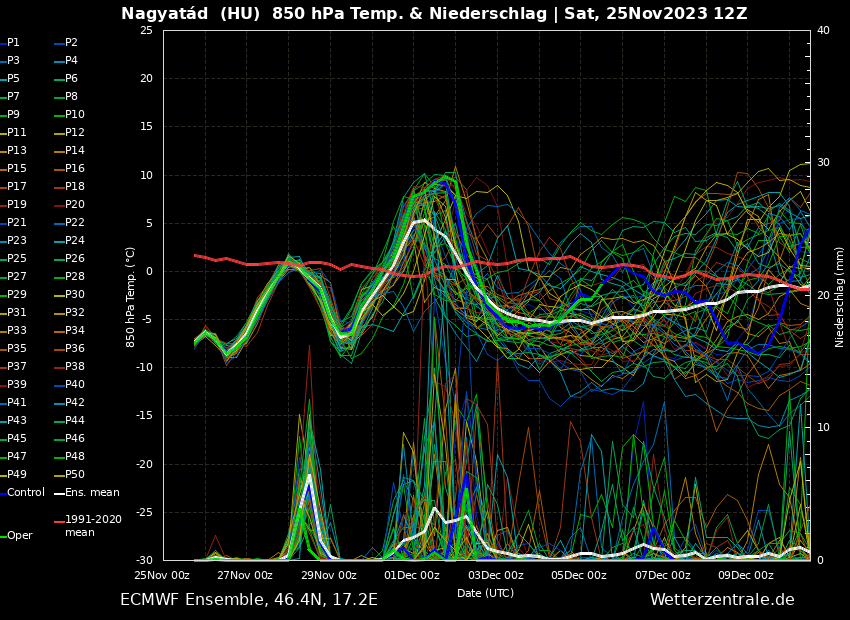850x620 pixels.
Task: Click the 850 hPa Temp. (°C) axis label
Action: click(131, 297)
